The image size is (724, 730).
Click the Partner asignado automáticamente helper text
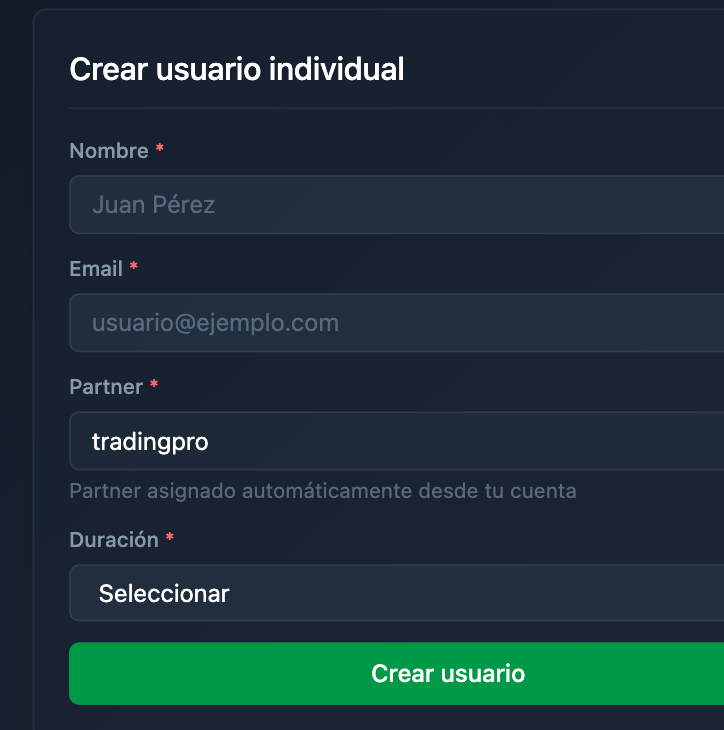(322, 491)
